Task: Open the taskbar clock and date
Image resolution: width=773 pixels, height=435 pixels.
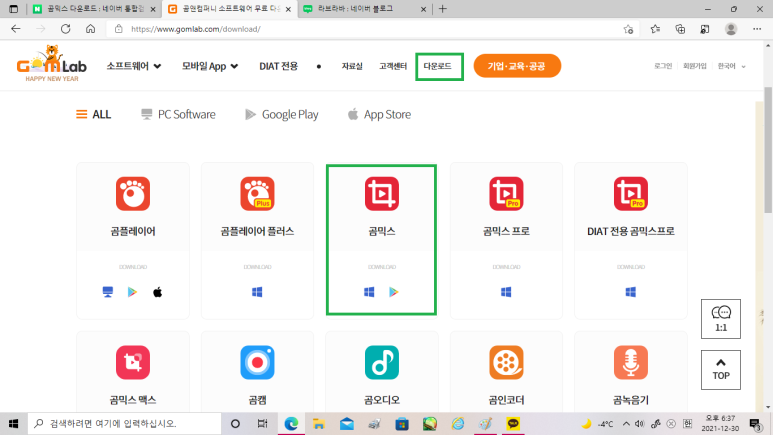Action: click(720, 424)
